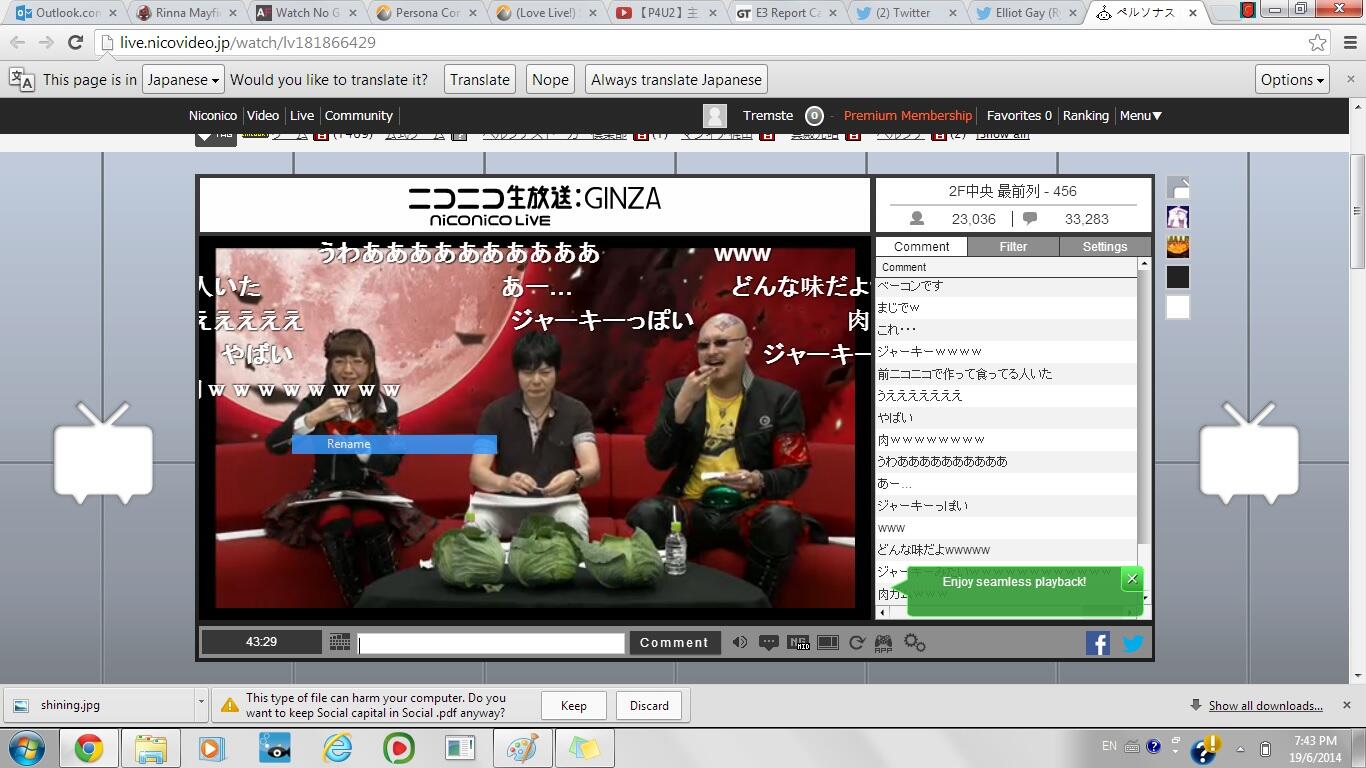Toggle the NG filter icon in player bar
Screen dimensions: 1366x768
click(798, 643)
